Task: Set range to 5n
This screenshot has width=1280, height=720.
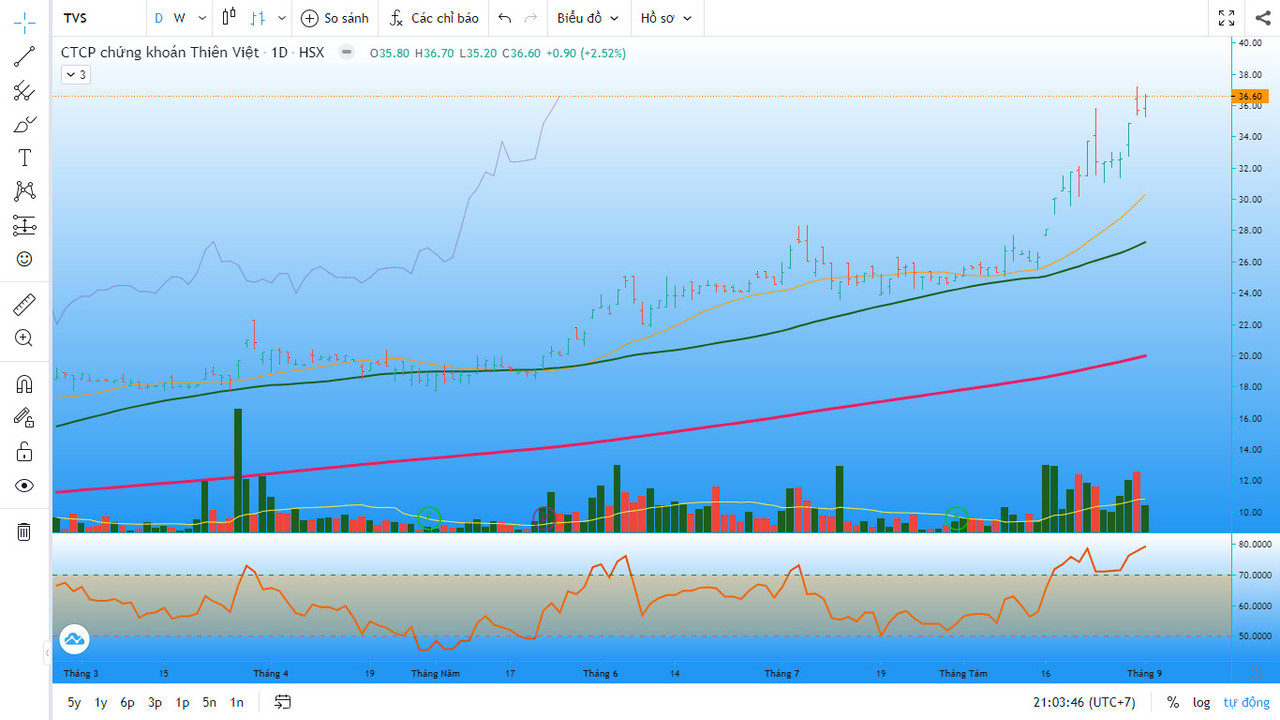Action: coord(209,702)
